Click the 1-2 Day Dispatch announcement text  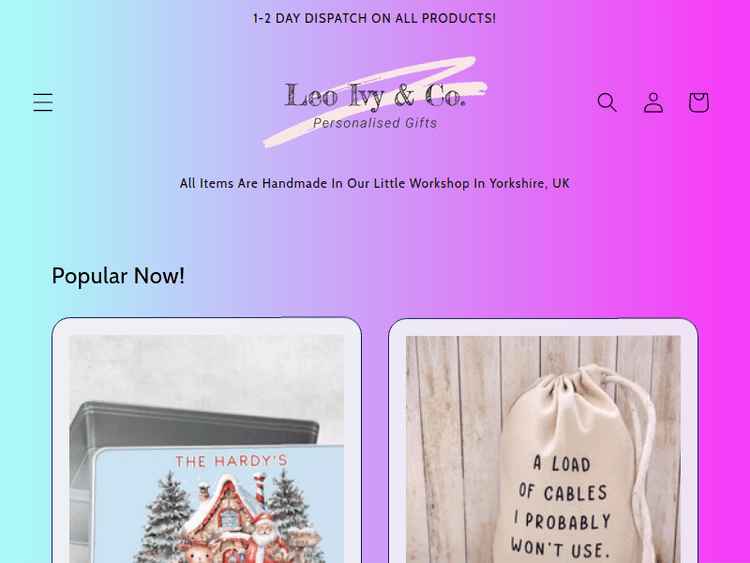pos(375,19)
